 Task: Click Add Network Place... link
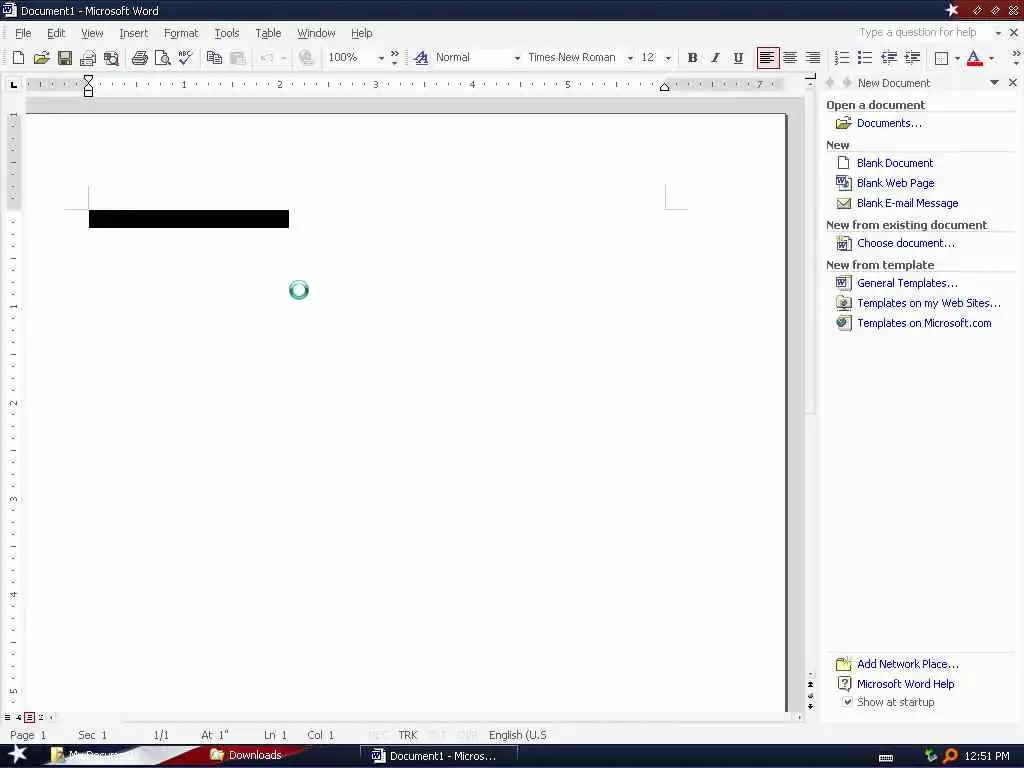point(908,664)
